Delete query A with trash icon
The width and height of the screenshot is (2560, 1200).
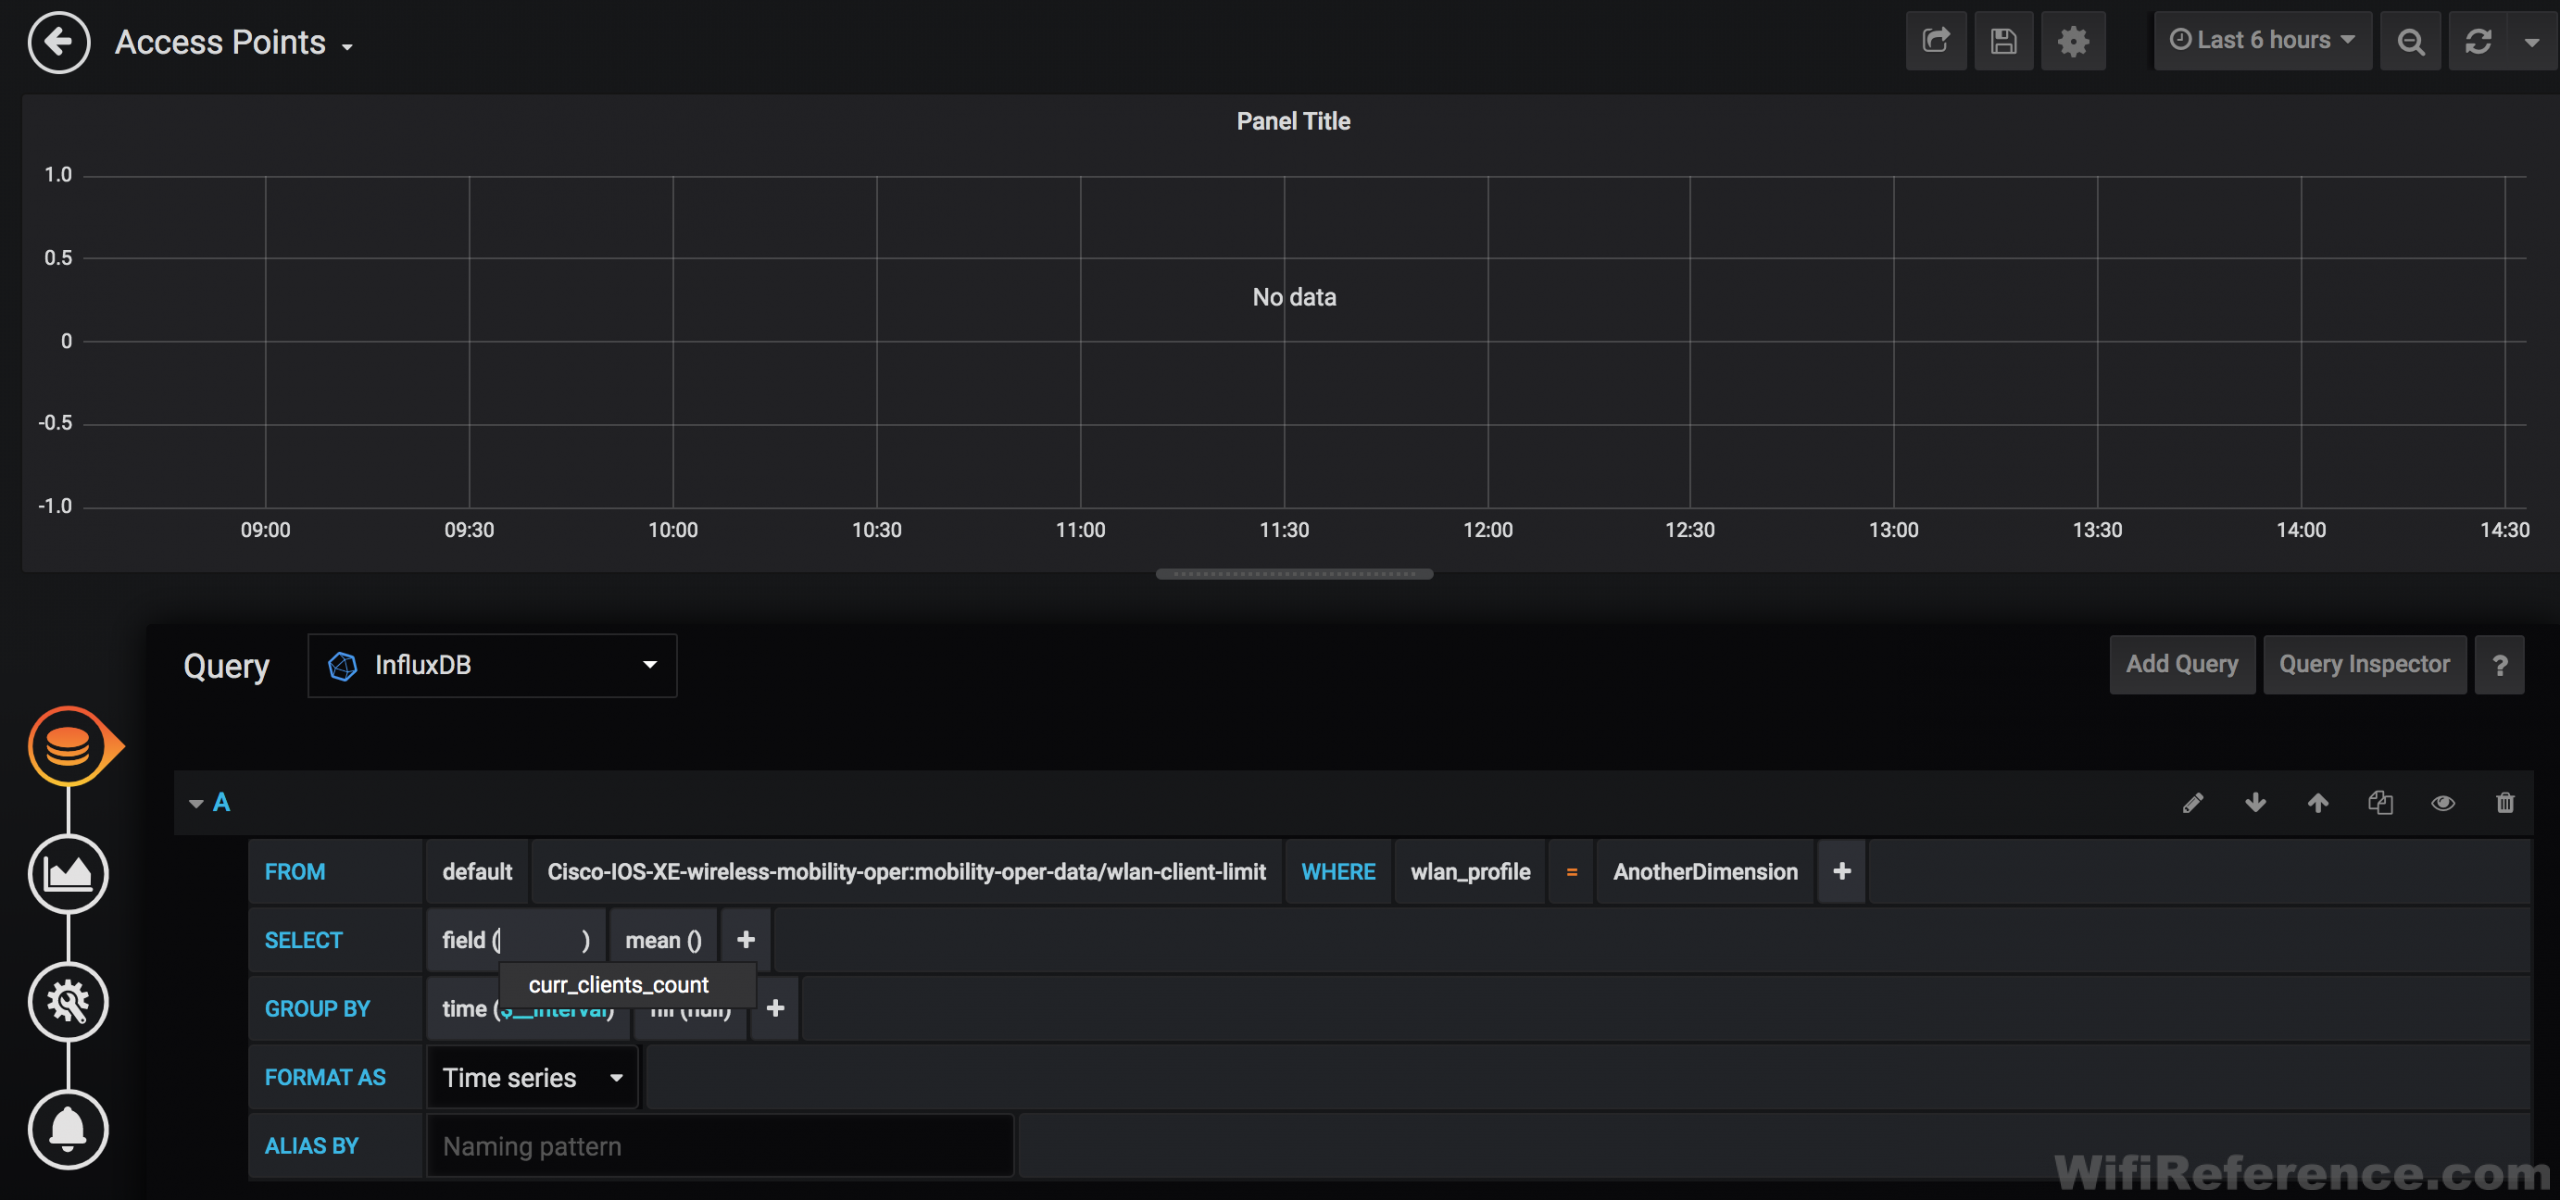[2505, 803]
